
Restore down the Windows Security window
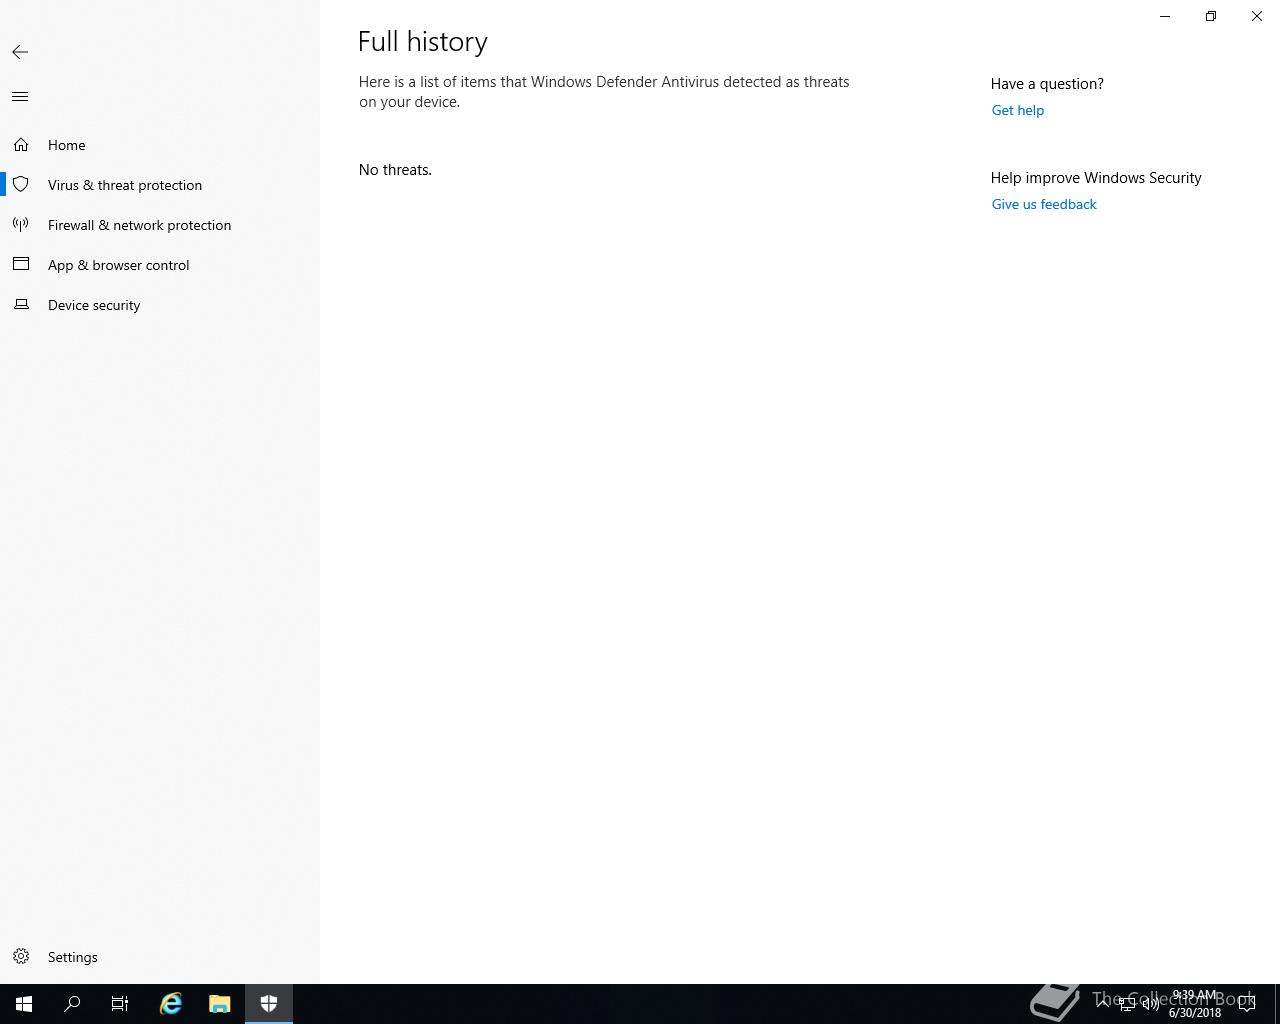click(x=1211, y=16)
